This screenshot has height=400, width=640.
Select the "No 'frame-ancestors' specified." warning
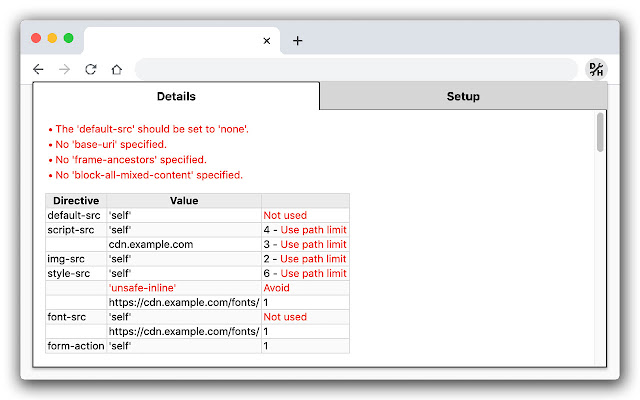(131, 160)
